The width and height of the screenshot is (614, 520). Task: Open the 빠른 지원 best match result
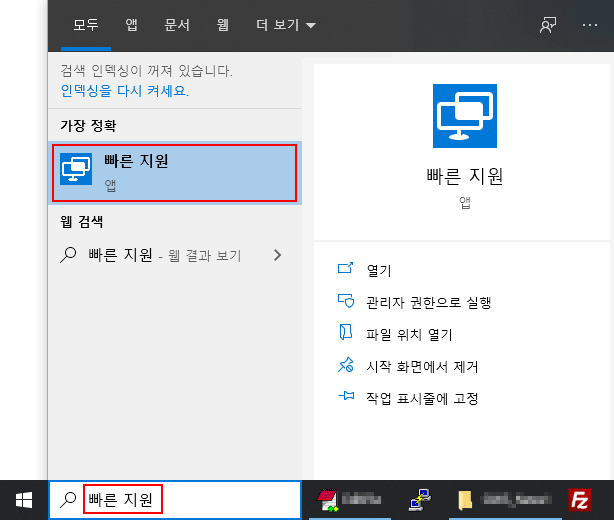(175, 171)
